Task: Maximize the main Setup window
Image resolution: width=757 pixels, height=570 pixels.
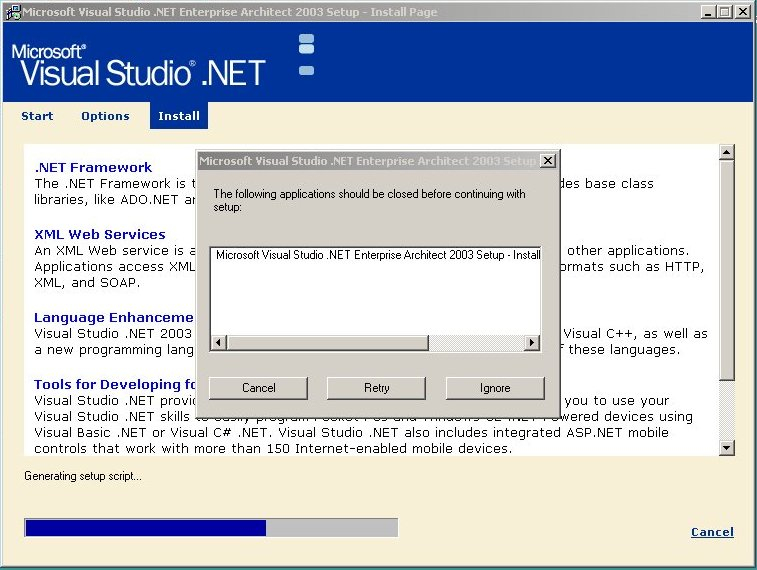Action: click(x=725, y=12)
